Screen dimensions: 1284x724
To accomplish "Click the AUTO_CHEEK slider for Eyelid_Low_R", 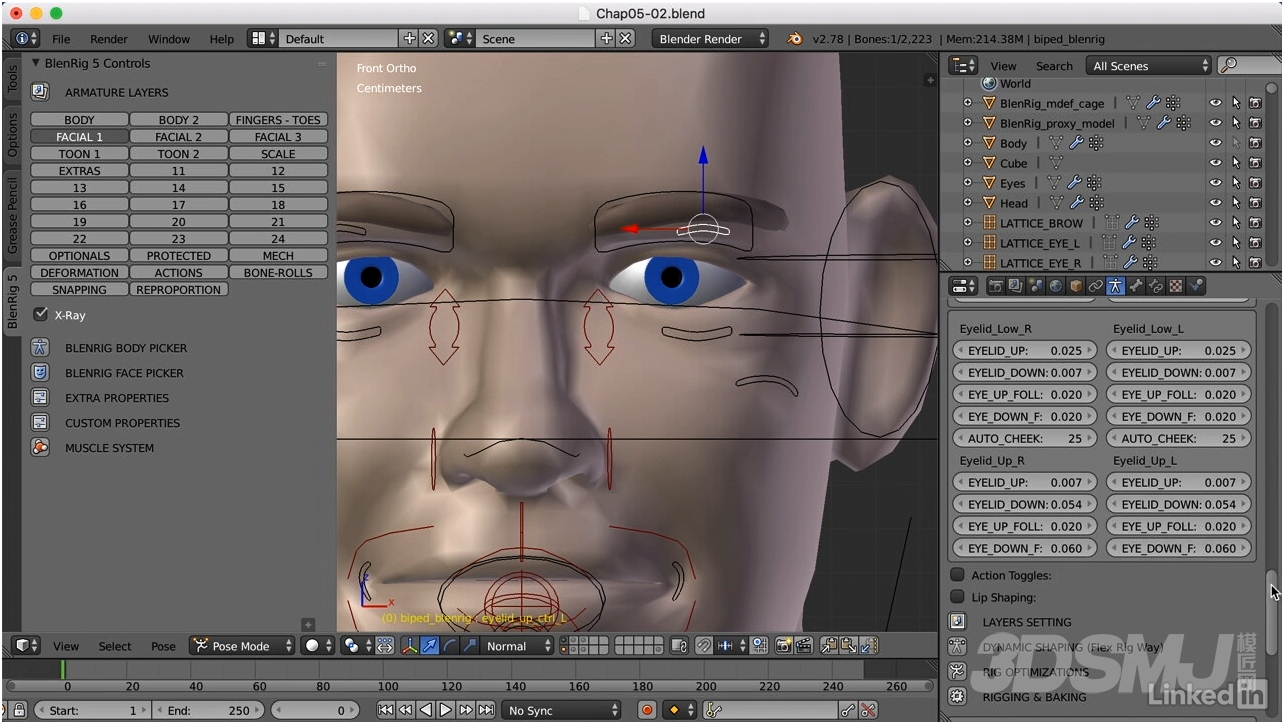I will click(1025, 438).
